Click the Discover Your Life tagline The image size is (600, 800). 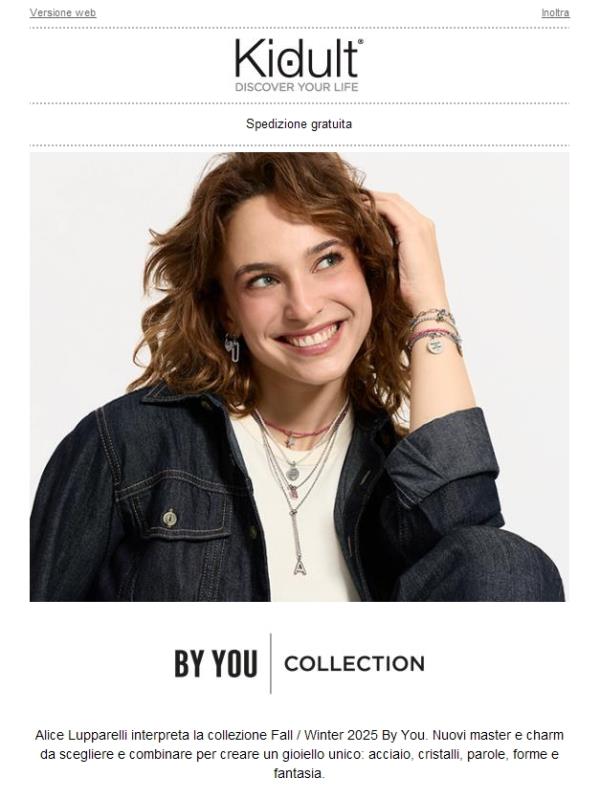tap(296, 87)
